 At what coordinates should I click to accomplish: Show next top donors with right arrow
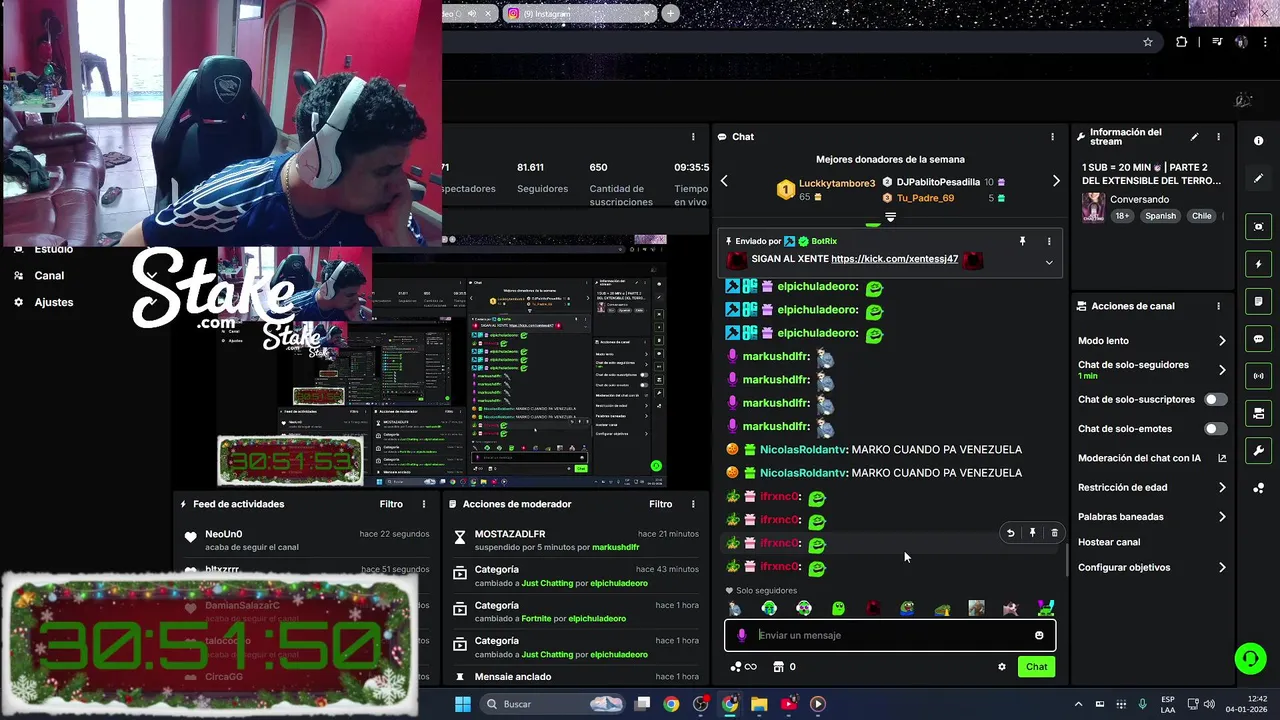(x=1056, y=181)
